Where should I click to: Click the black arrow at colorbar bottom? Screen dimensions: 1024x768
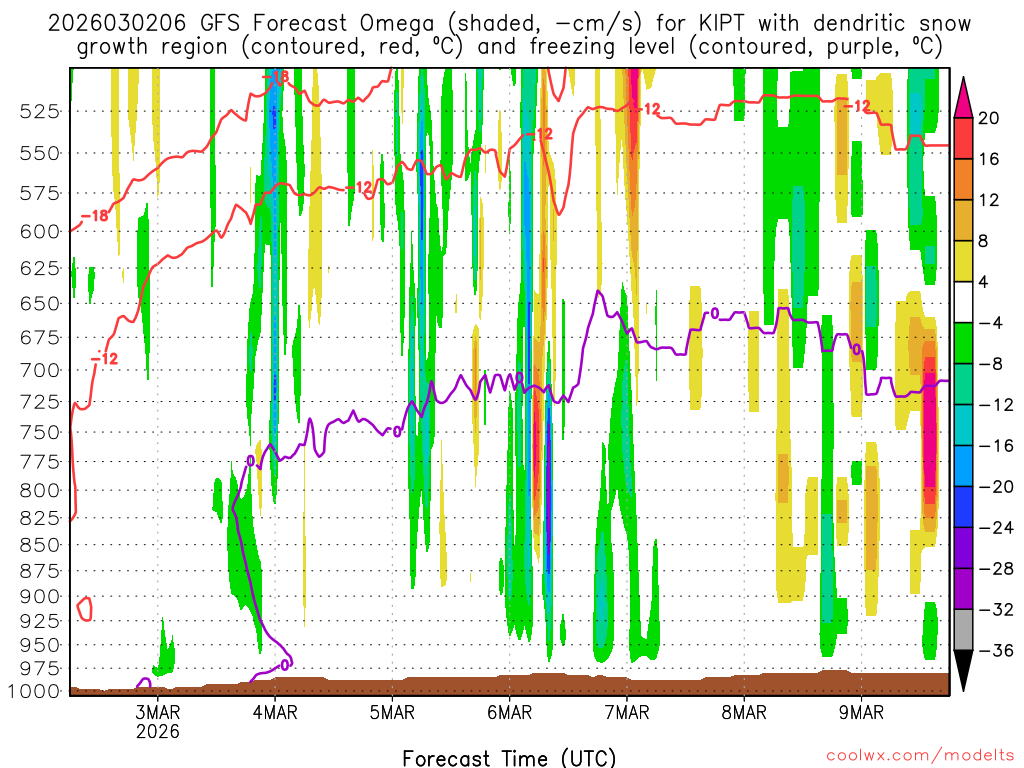pos(963,671)
